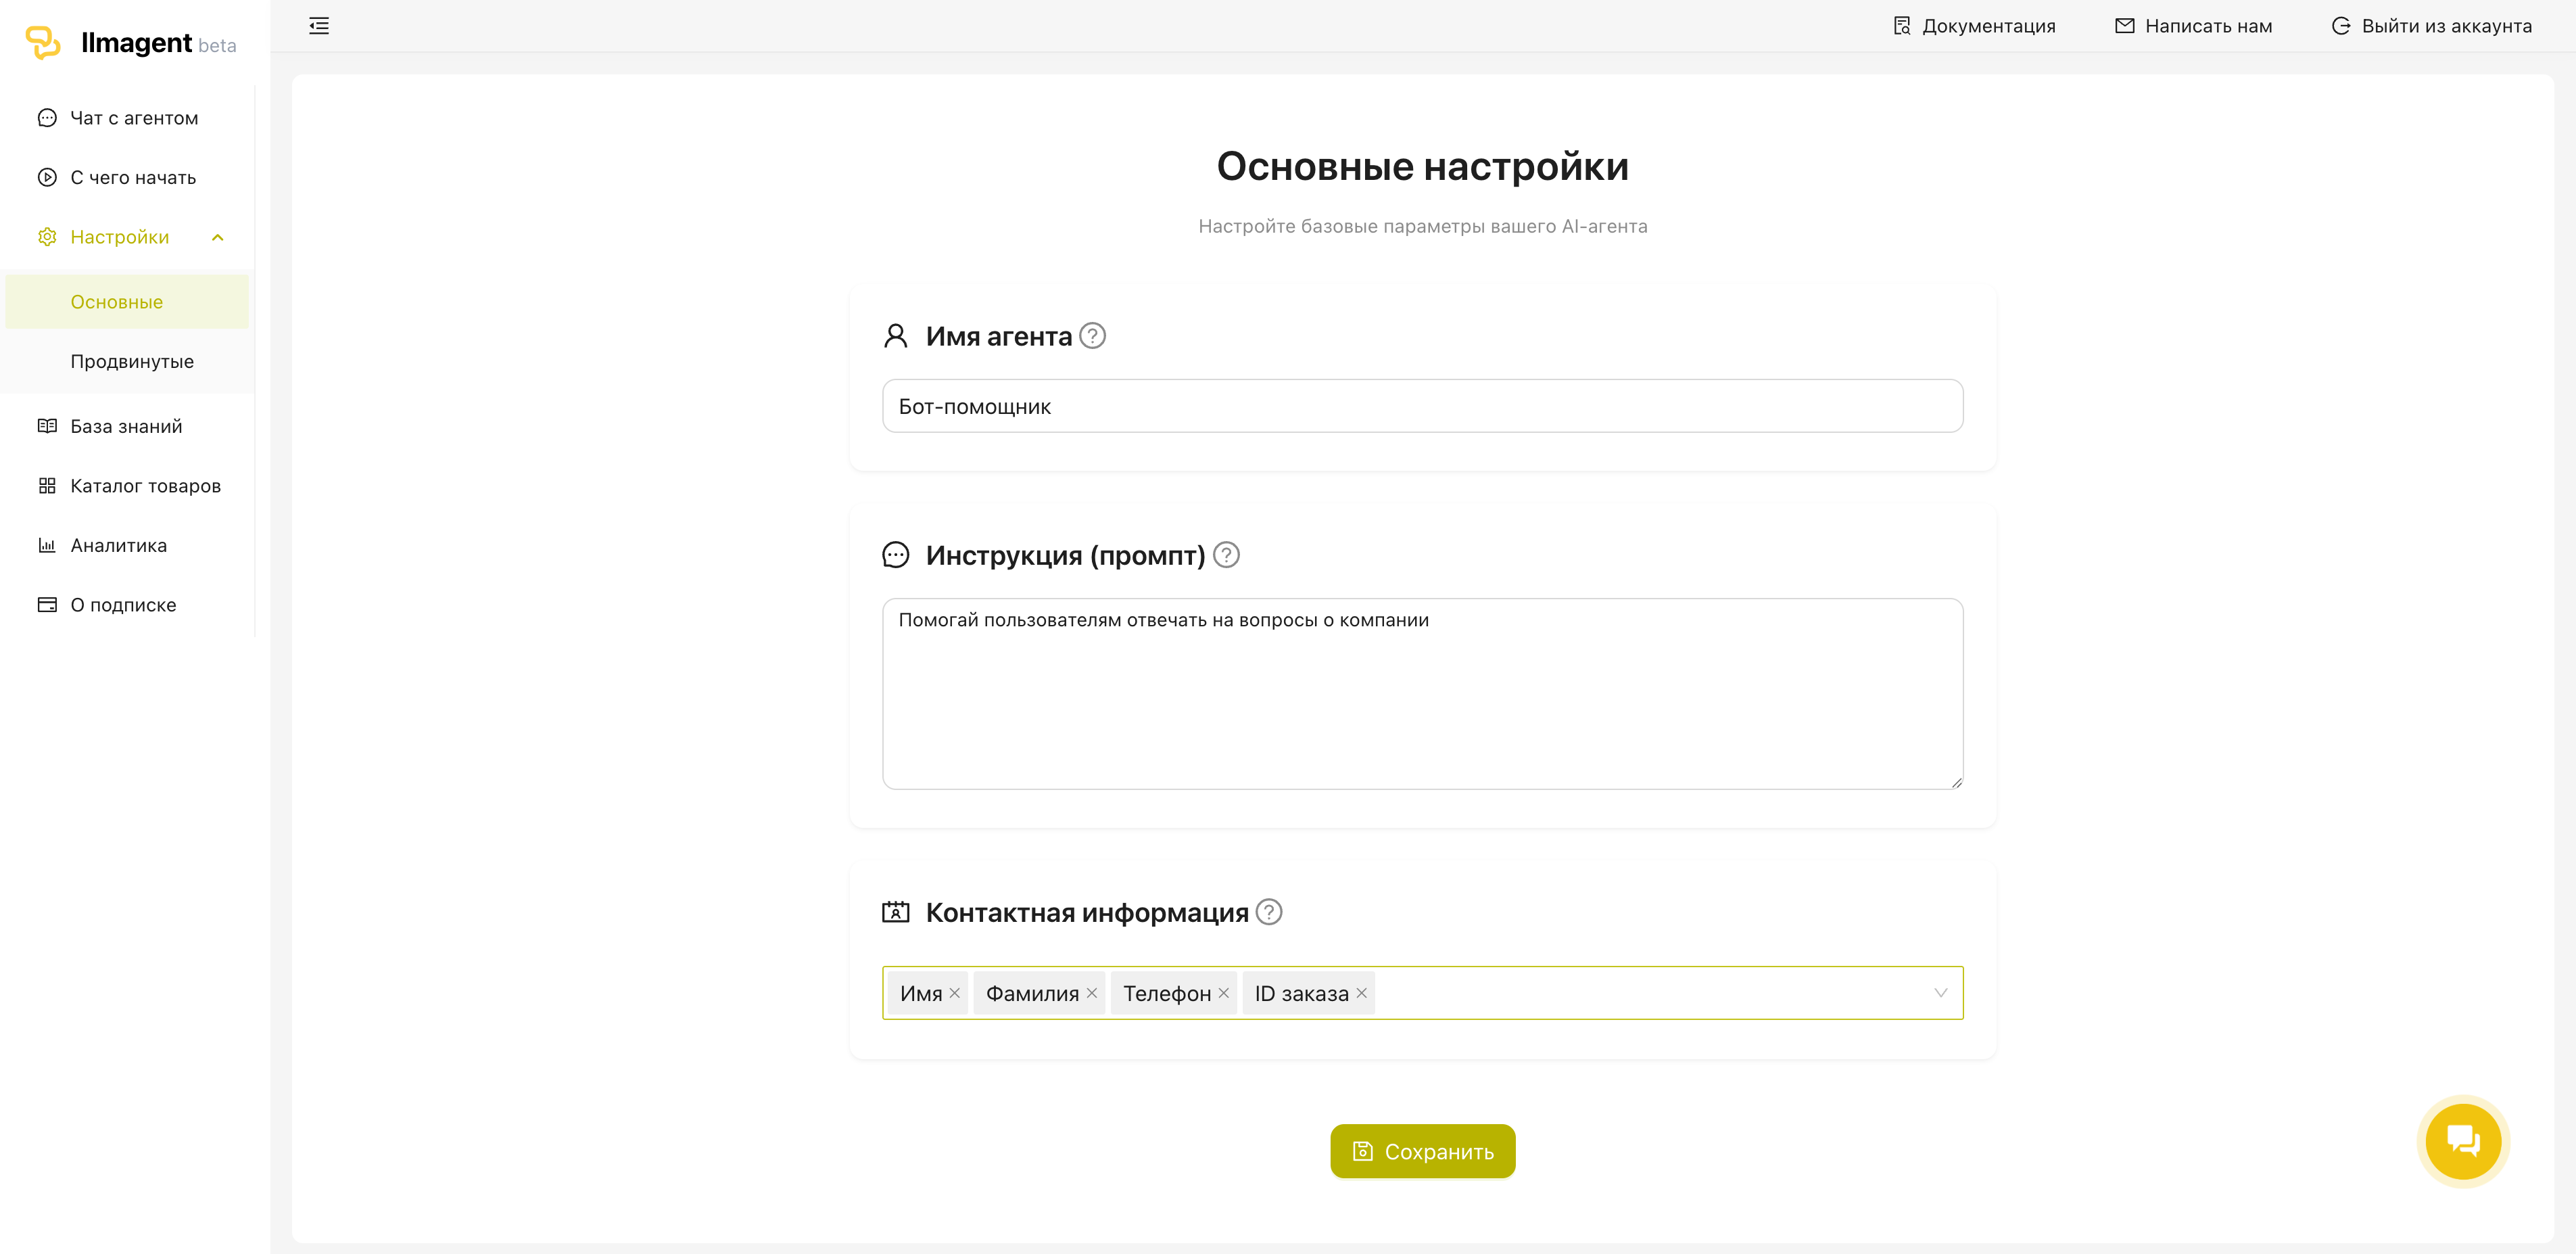Open Аналитика page

tap(118, 546)
